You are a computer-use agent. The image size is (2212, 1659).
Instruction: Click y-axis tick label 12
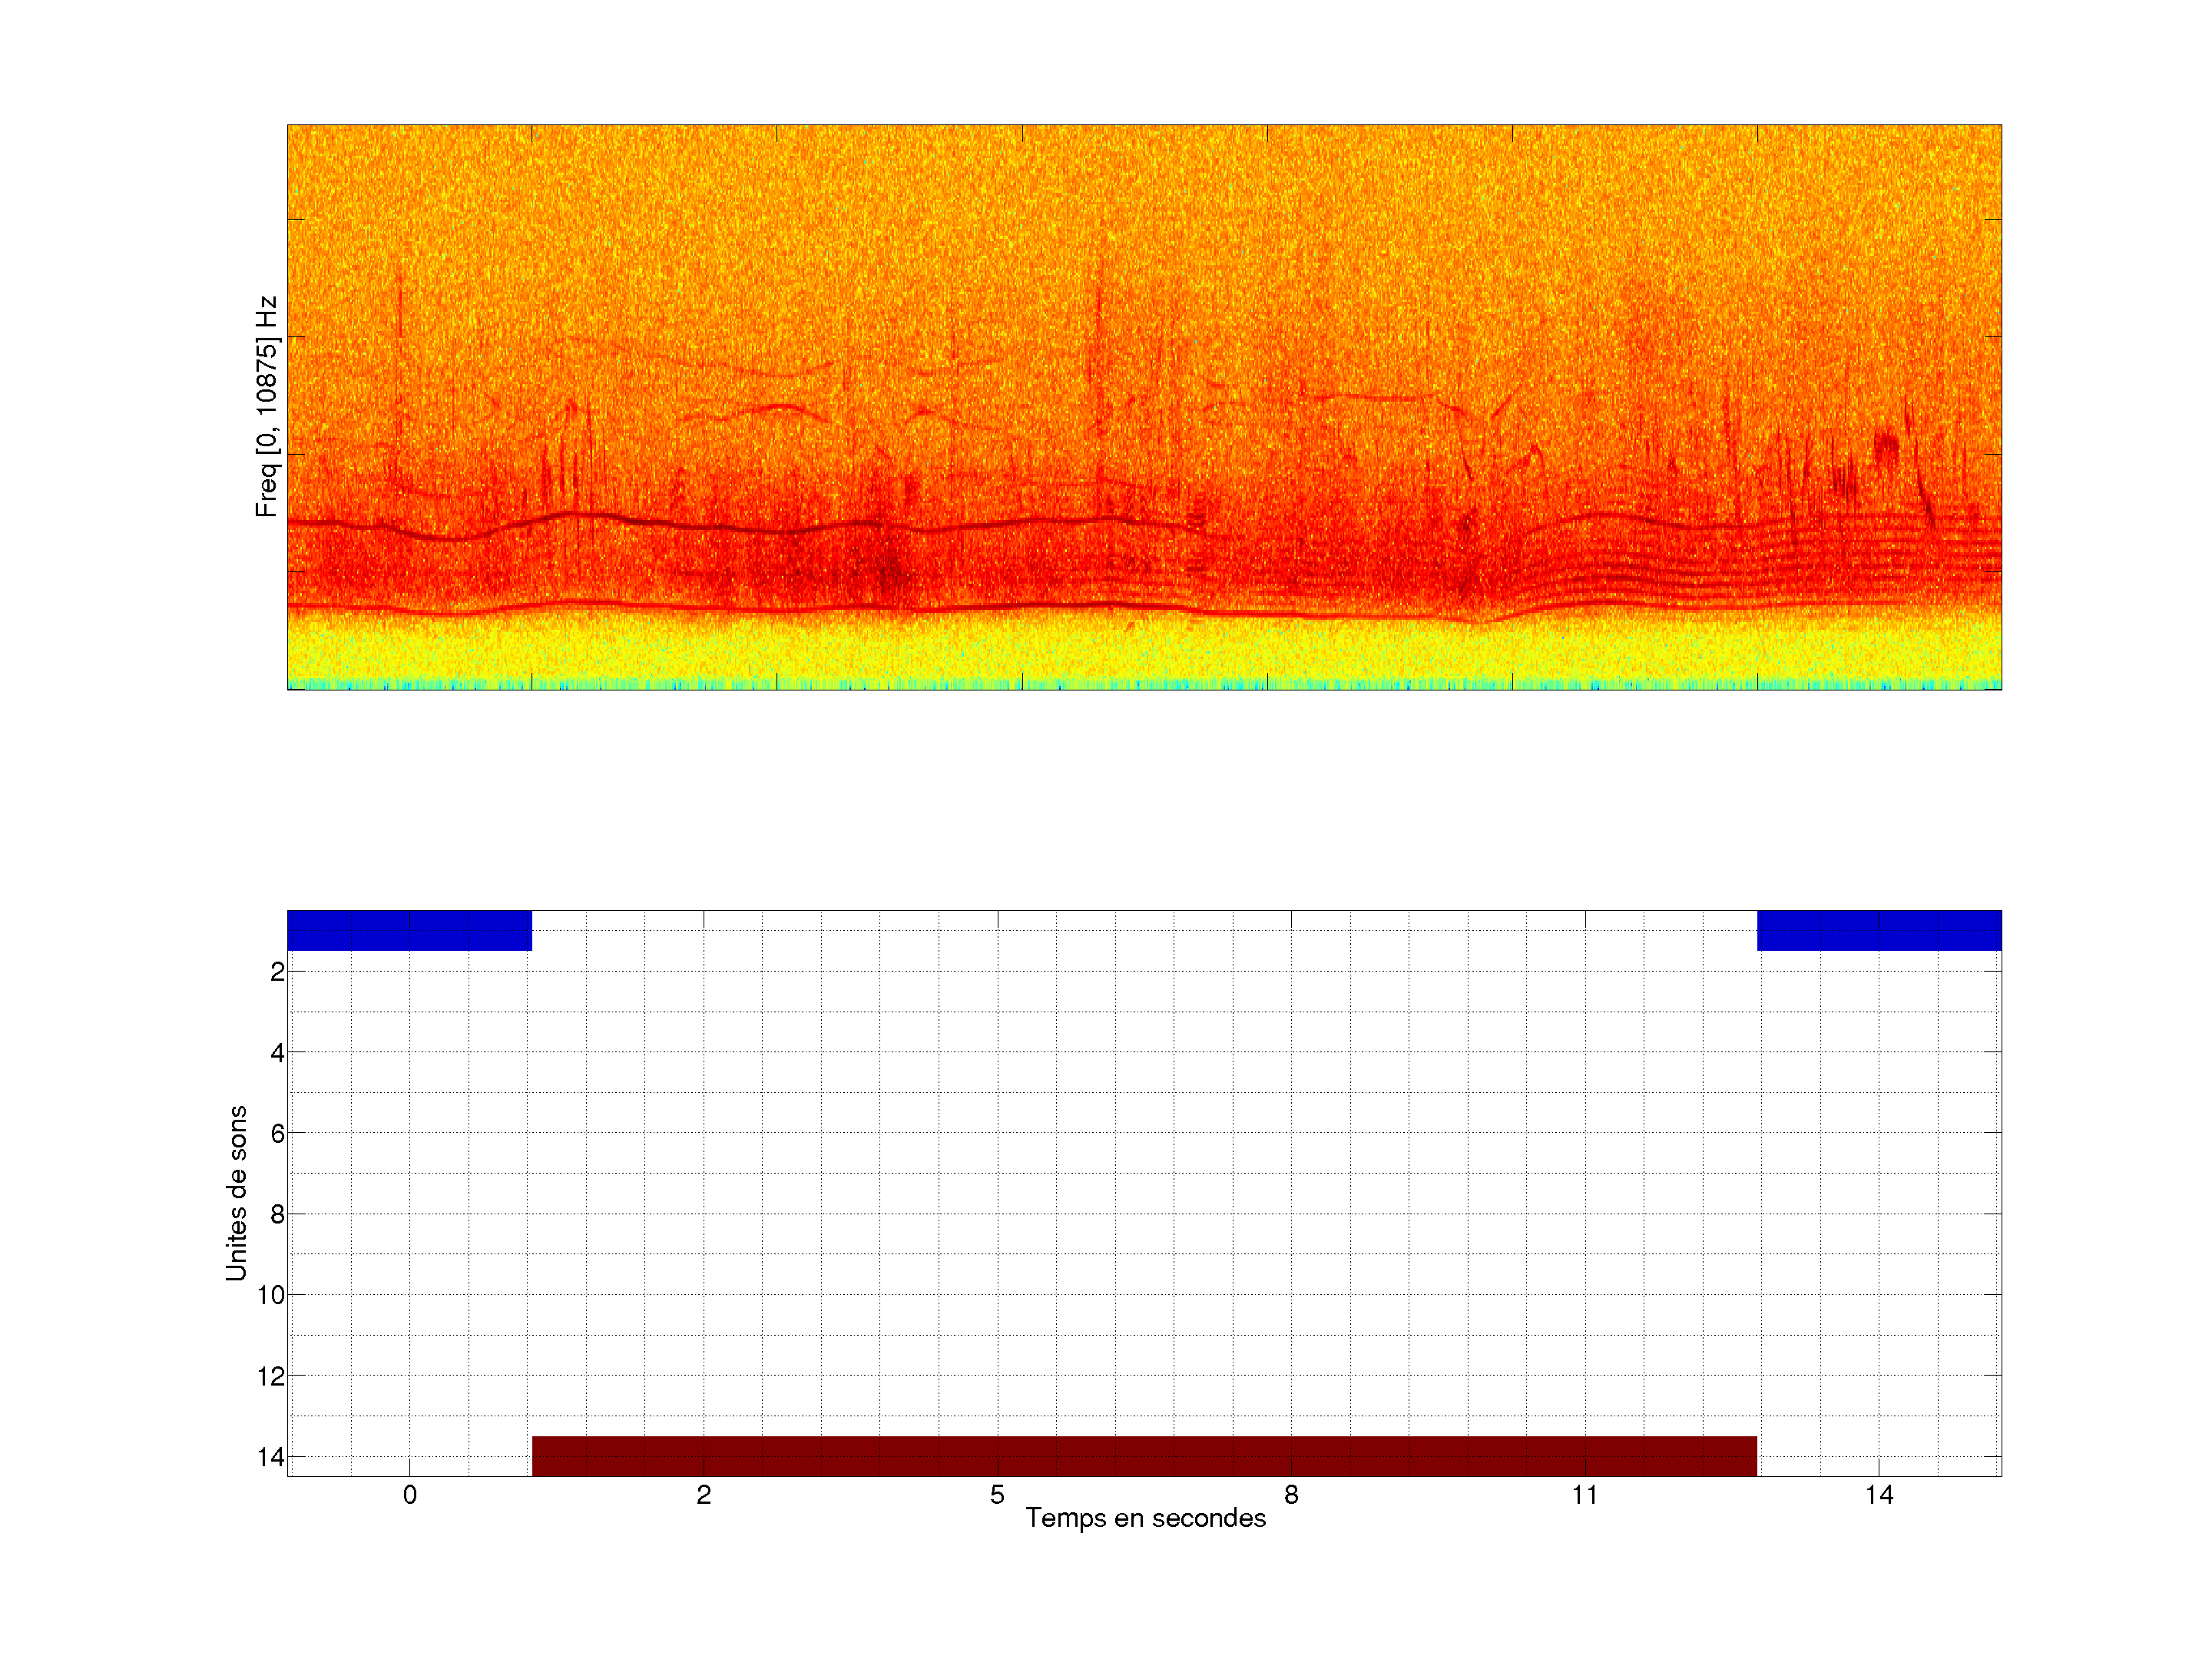pyautogui.click(x=271, y=1376)
